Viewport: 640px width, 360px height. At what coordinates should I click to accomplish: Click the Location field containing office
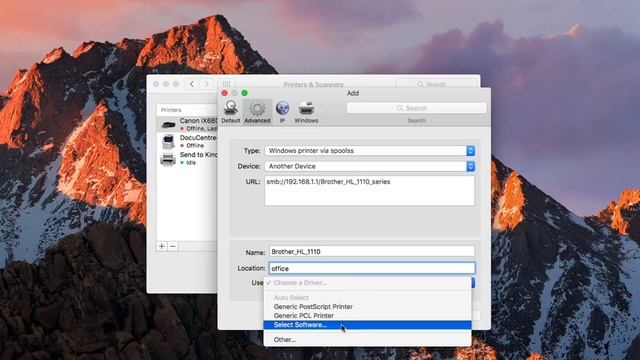click(372, 268)
